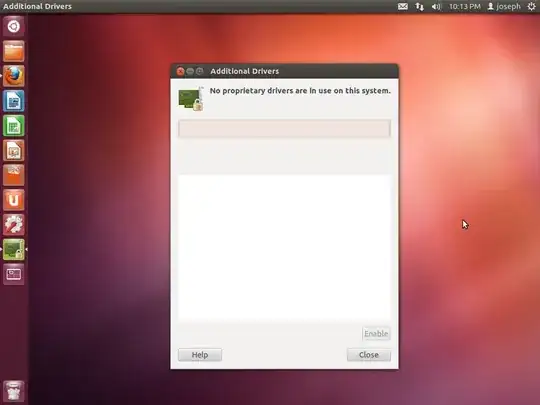Click the 'No proprietary drivers' message text

[x=300, y=91]
